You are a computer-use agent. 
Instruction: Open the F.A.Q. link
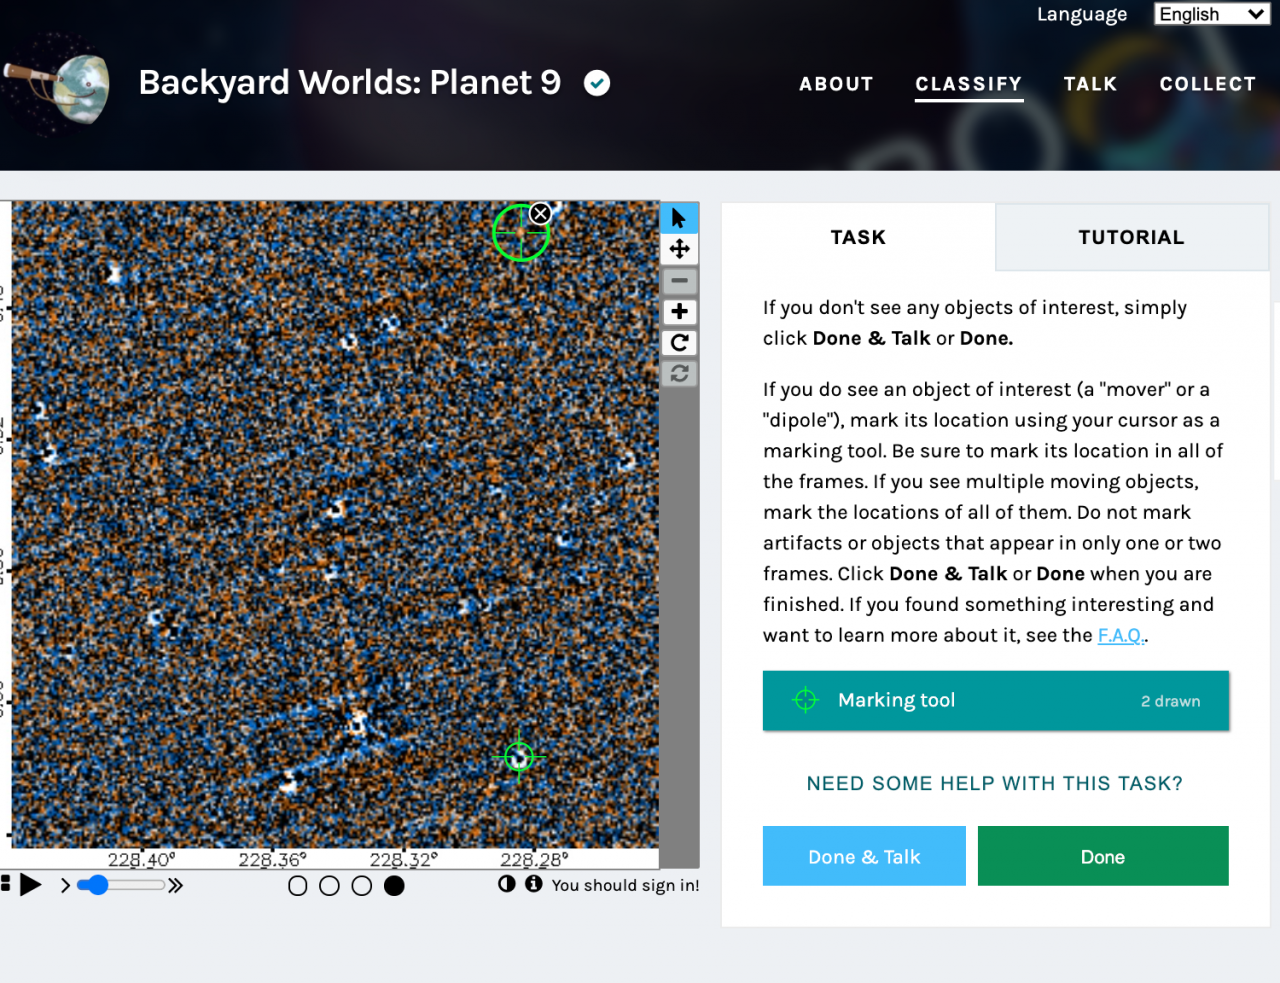tap(1120, 635)
